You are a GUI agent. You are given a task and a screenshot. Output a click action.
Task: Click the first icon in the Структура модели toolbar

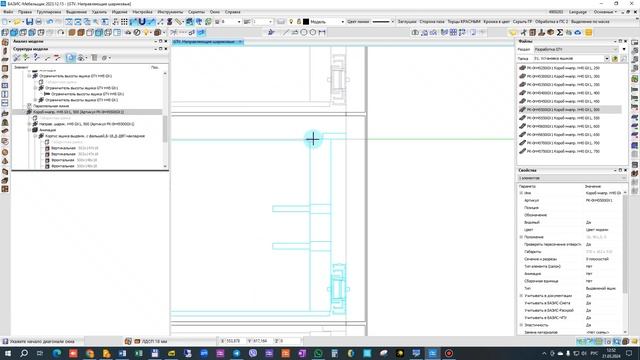[x=17, y=58]
